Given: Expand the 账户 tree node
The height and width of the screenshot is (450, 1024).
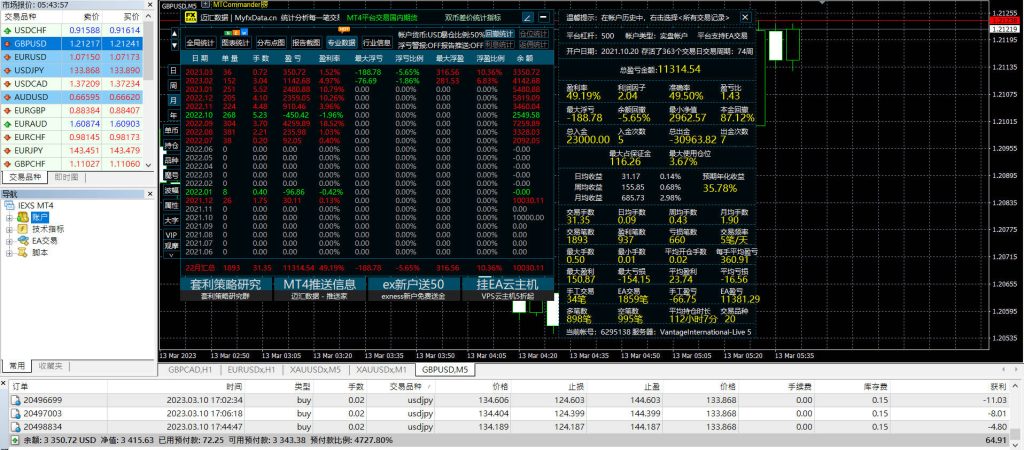Looking at the screenshot, I should pos(10,217).
